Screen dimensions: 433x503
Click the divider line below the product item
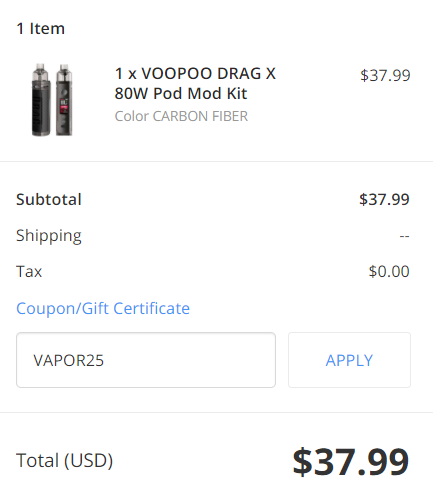[x=216, y=162]
